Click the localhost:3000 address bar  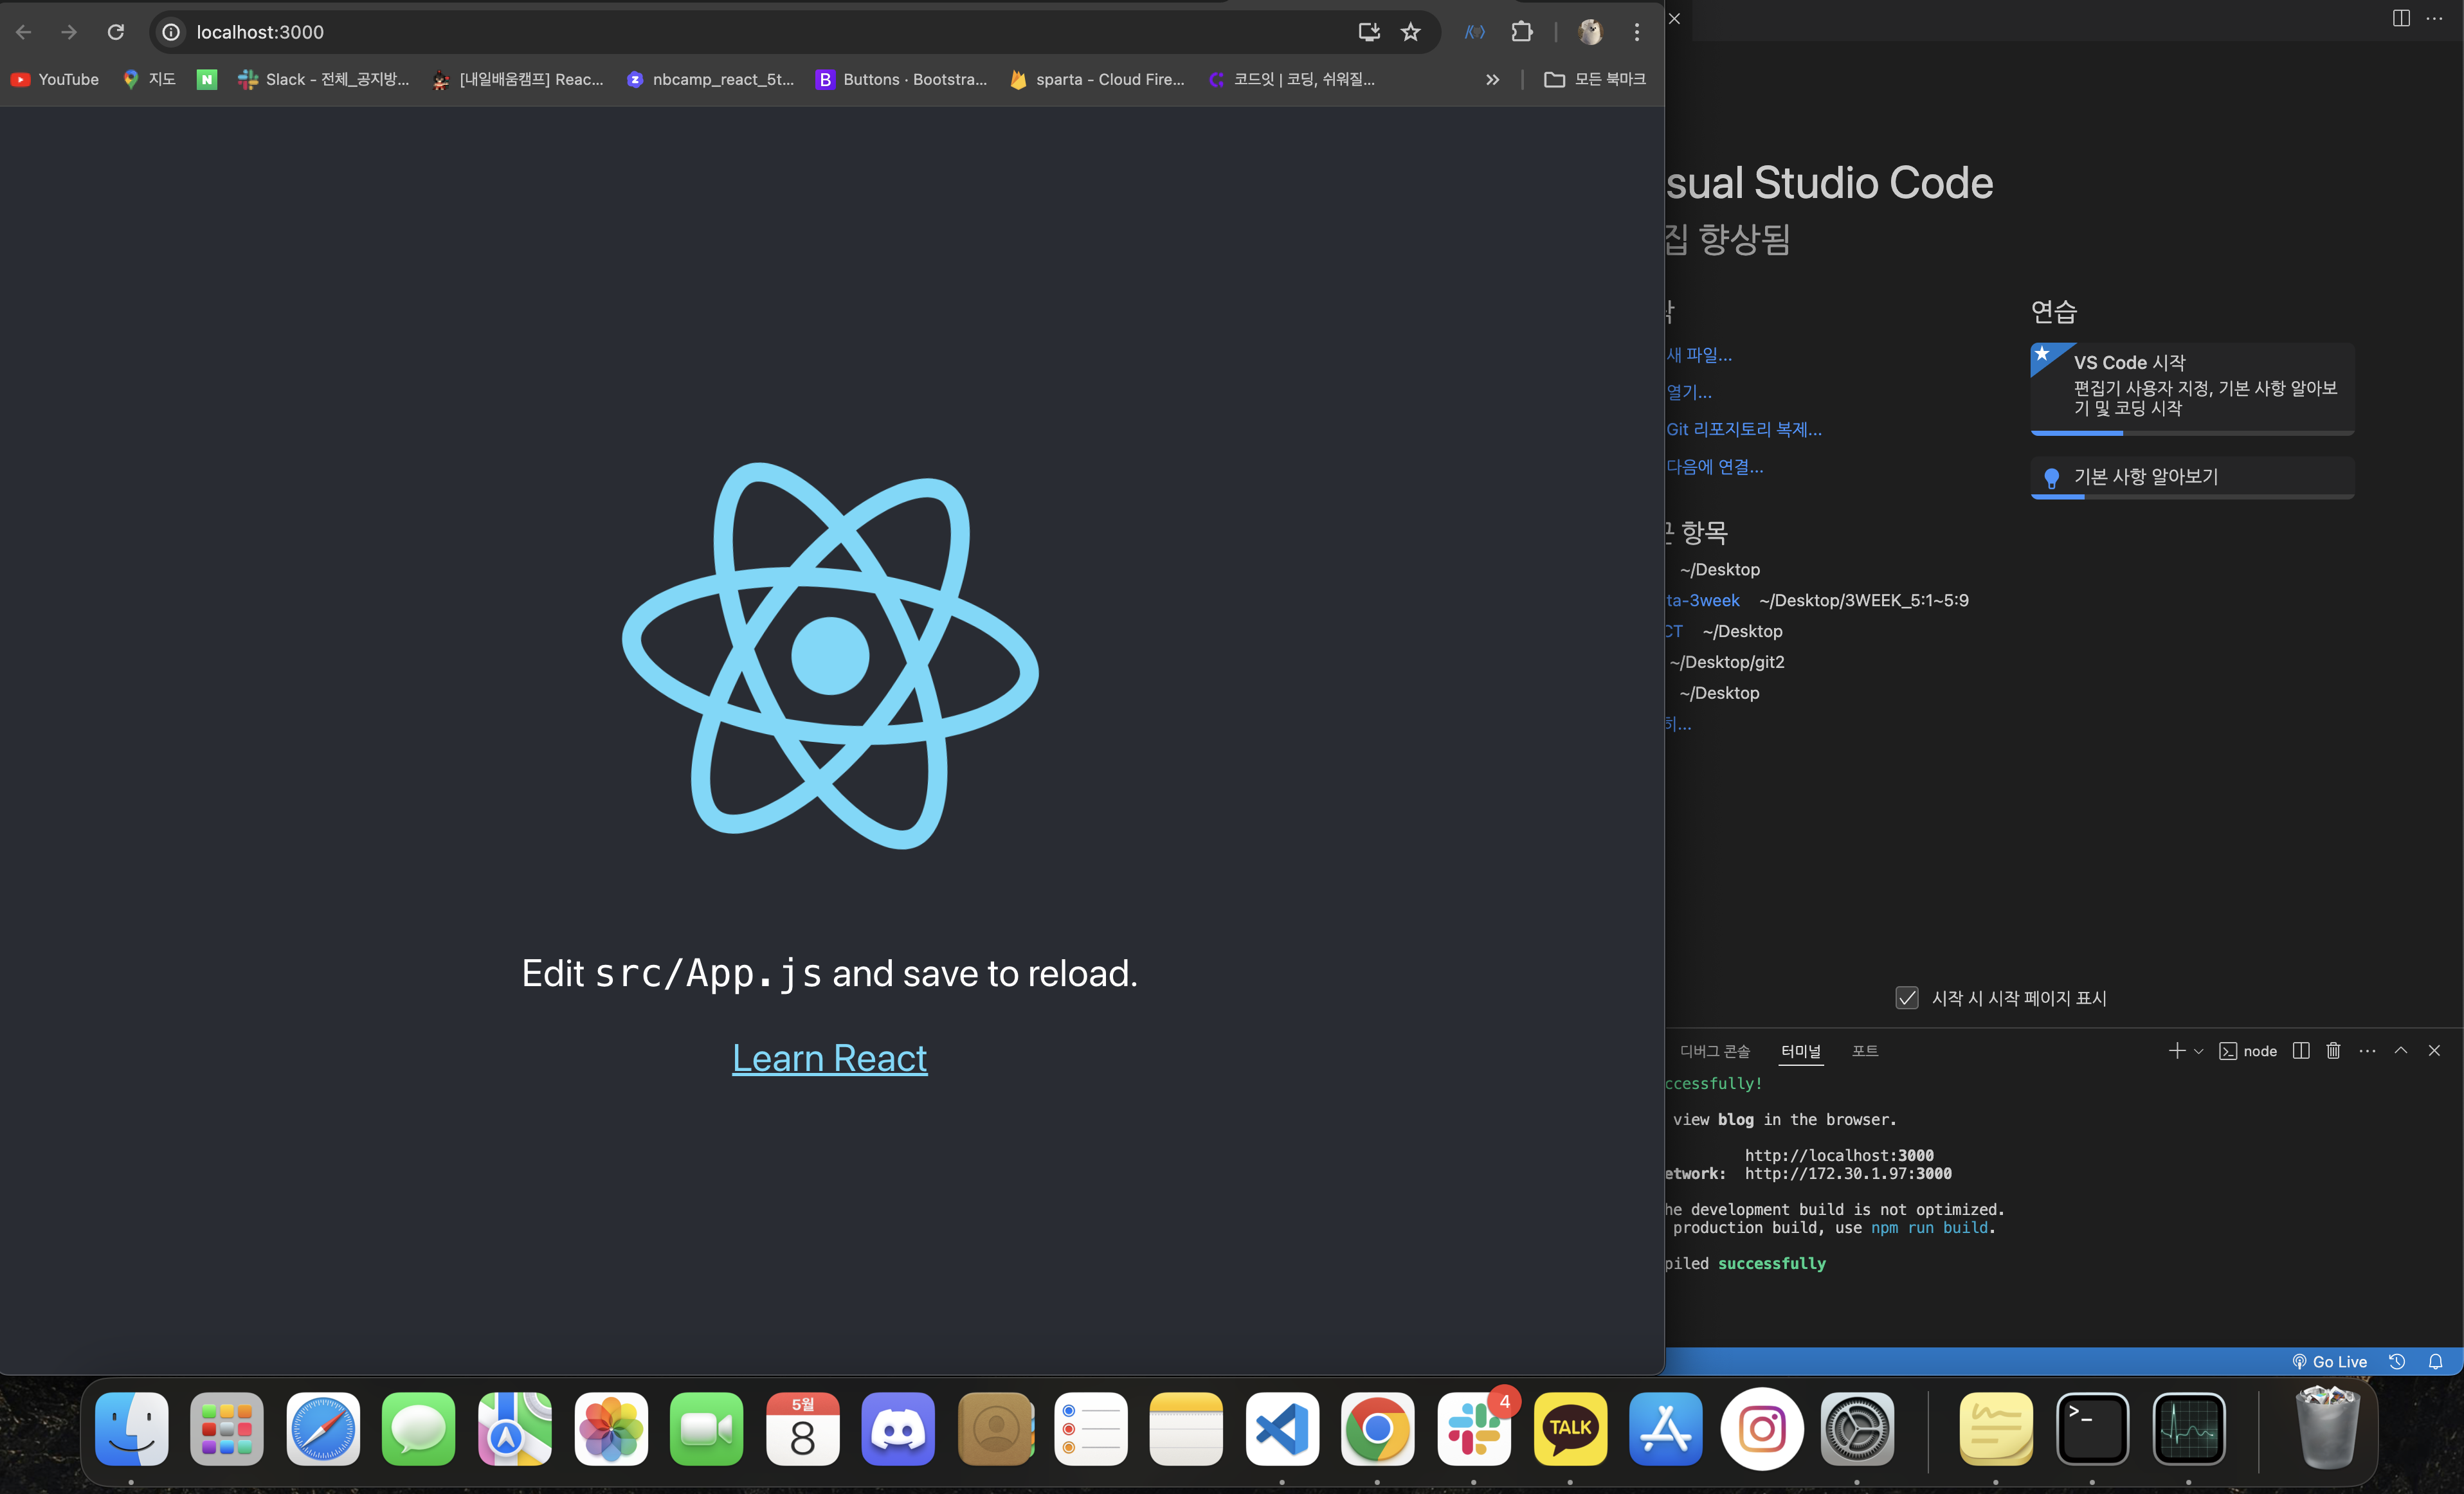(700, 32)
